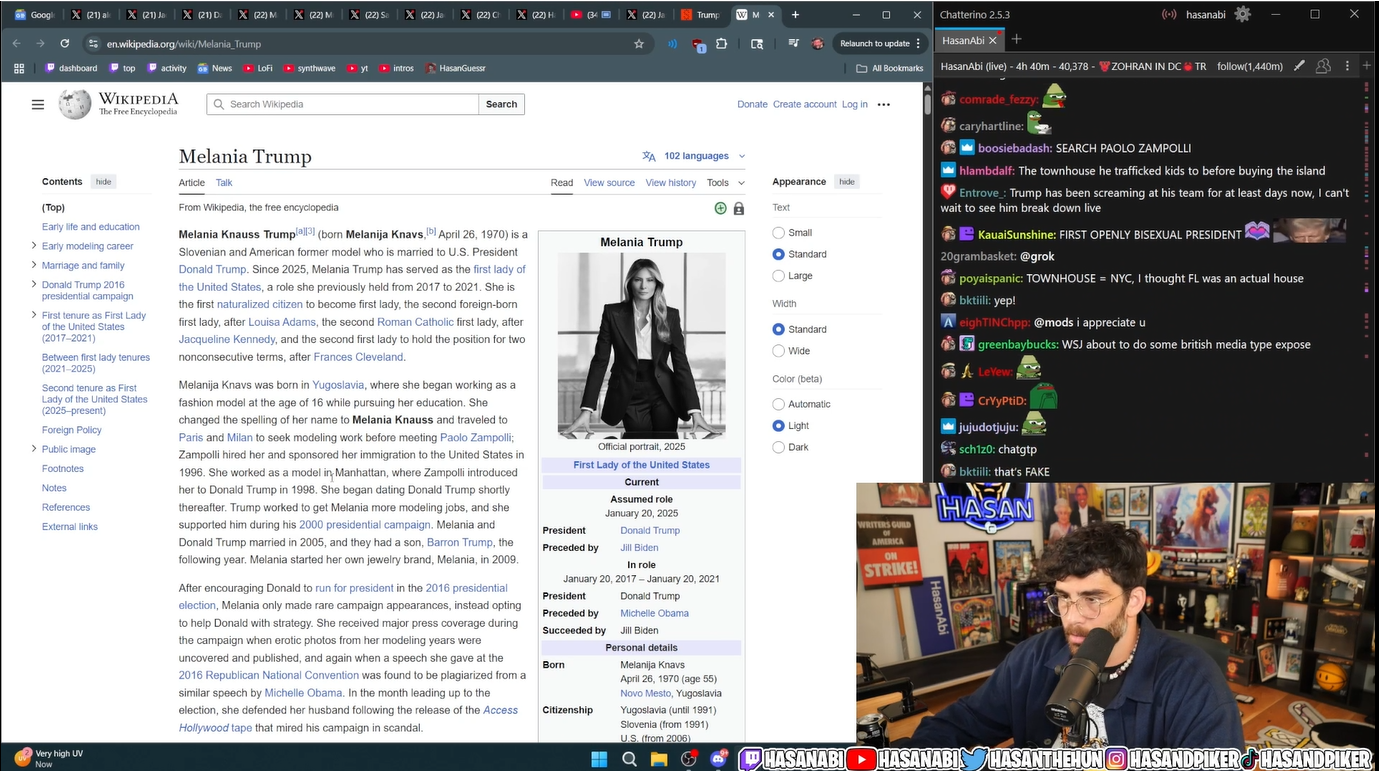Click the Wikipedia globe logo
The width and height of the screenshot is (1379, 771).
[75, 104]
